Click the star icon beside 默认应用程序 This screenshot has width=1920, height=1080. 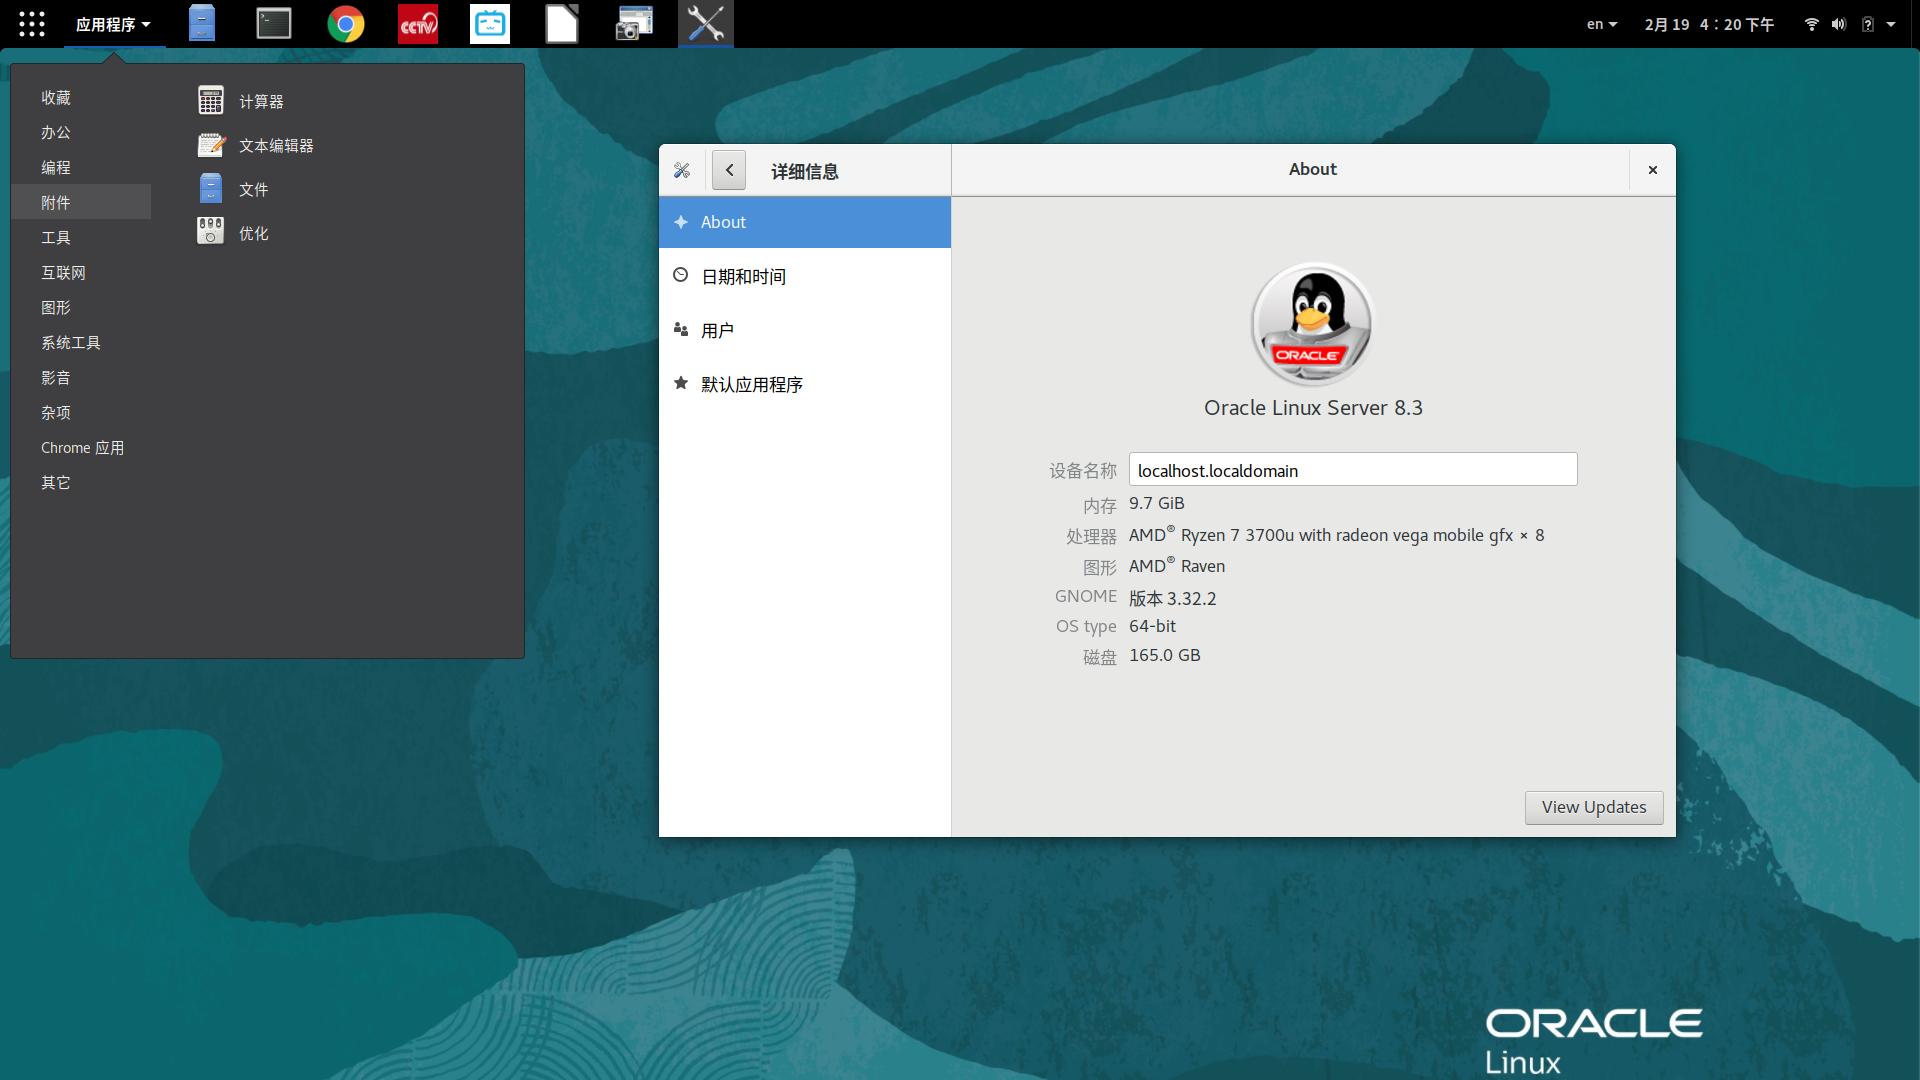(681, 383)
